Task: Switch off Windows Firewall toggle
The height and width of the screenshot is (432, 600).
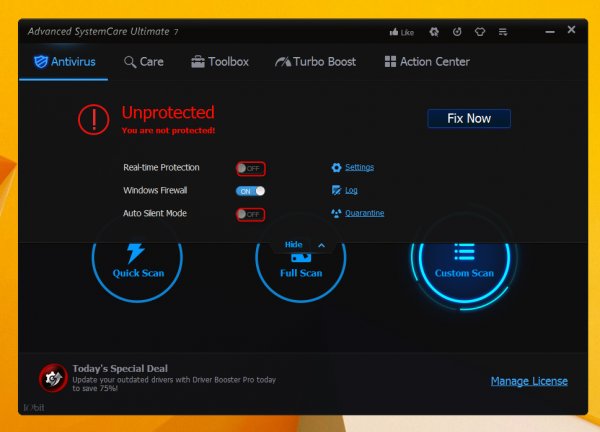Action: point(250,191)
